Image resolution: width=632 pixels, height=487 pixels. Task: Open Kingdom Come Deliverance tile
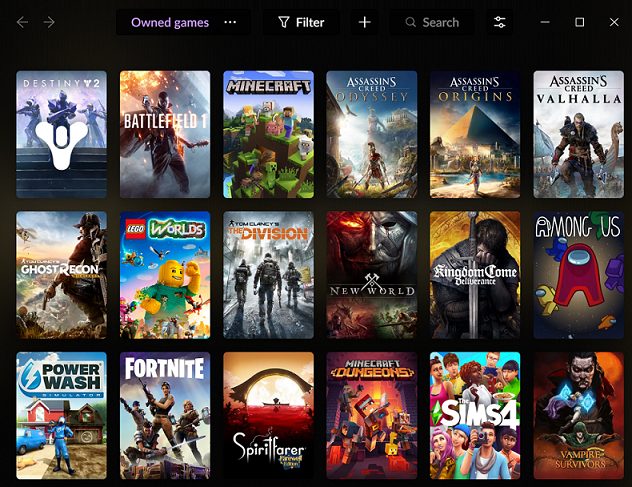click(475, 275)
